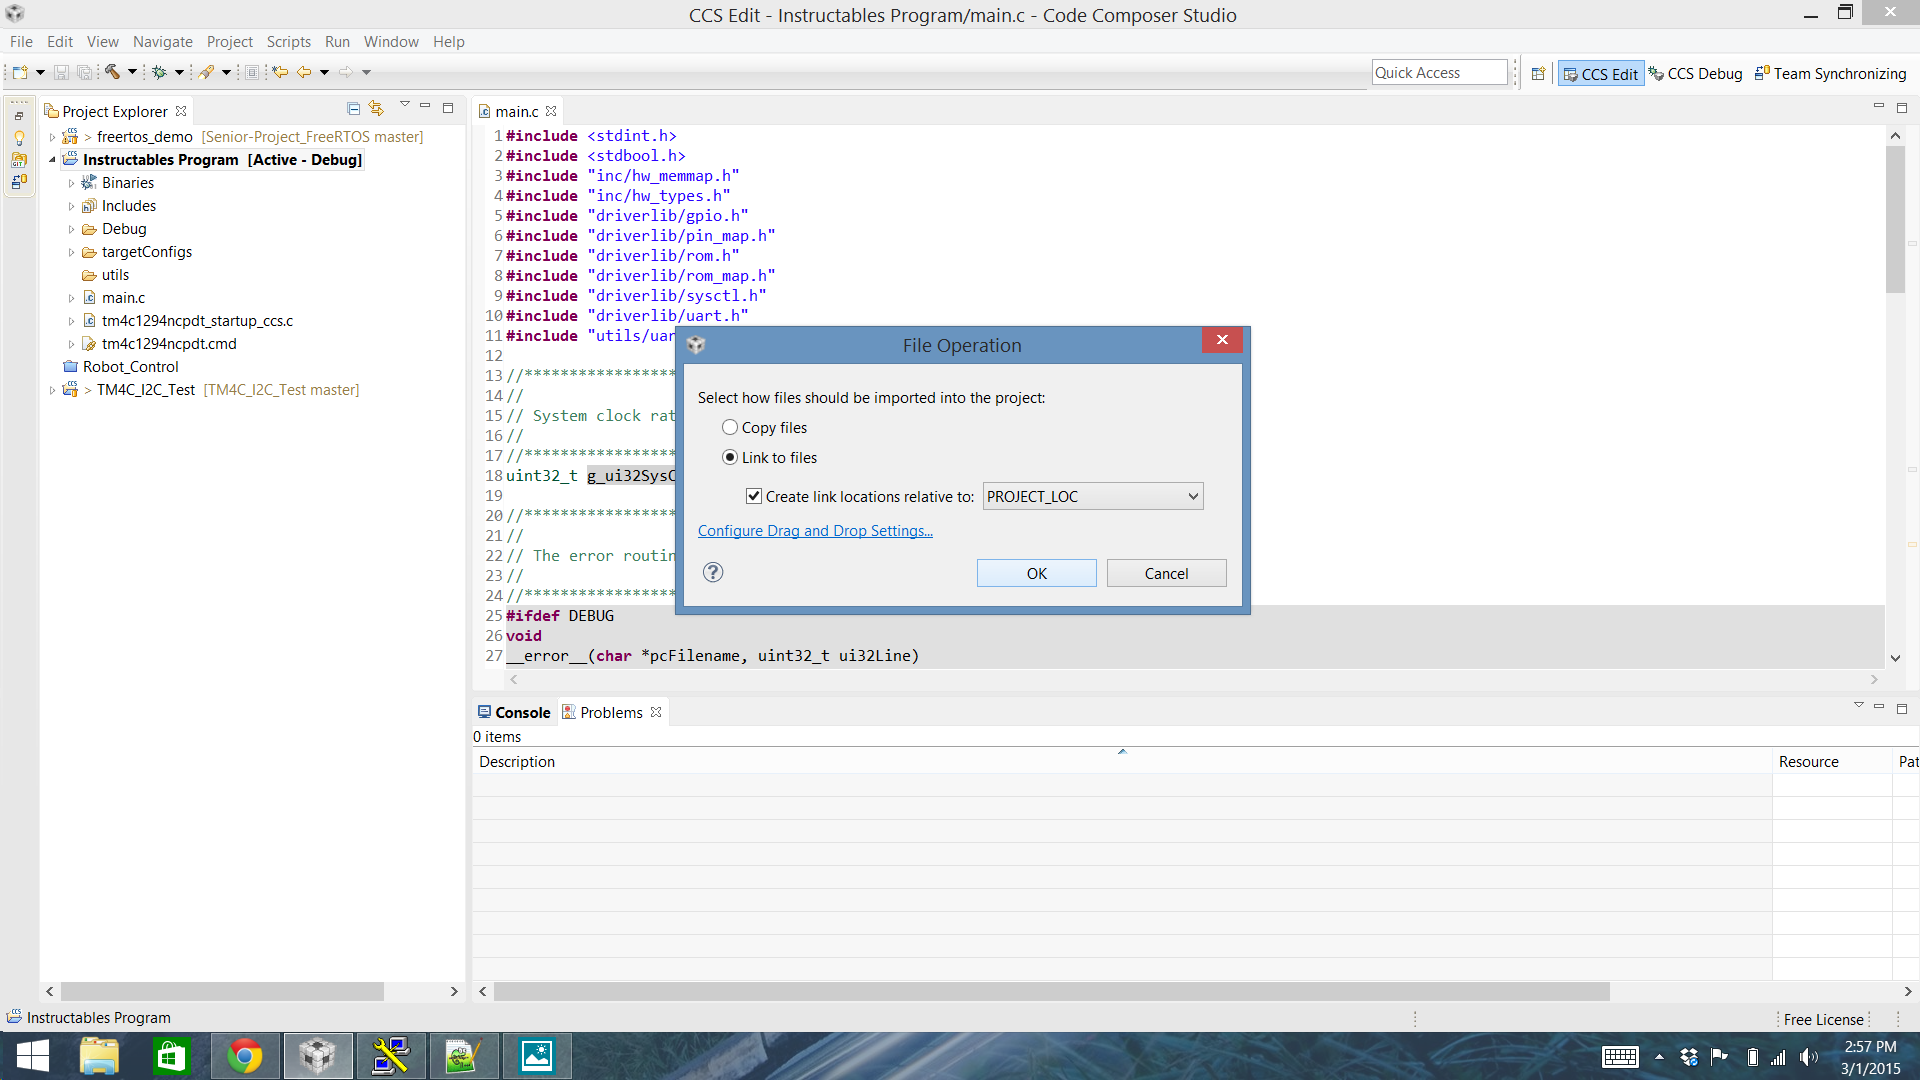Select the Copy files radio button

point(731,427)
